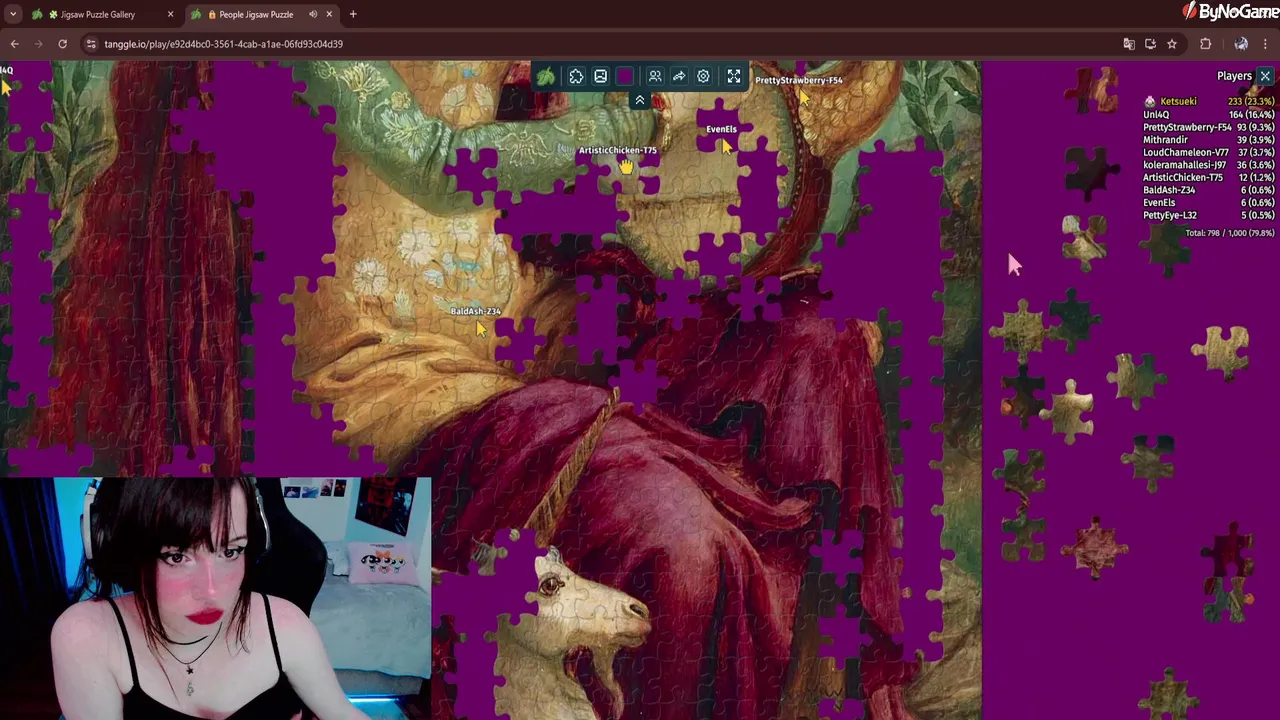Switch to the People Jigsaw Puzzle tab

[x=256, y=14]
